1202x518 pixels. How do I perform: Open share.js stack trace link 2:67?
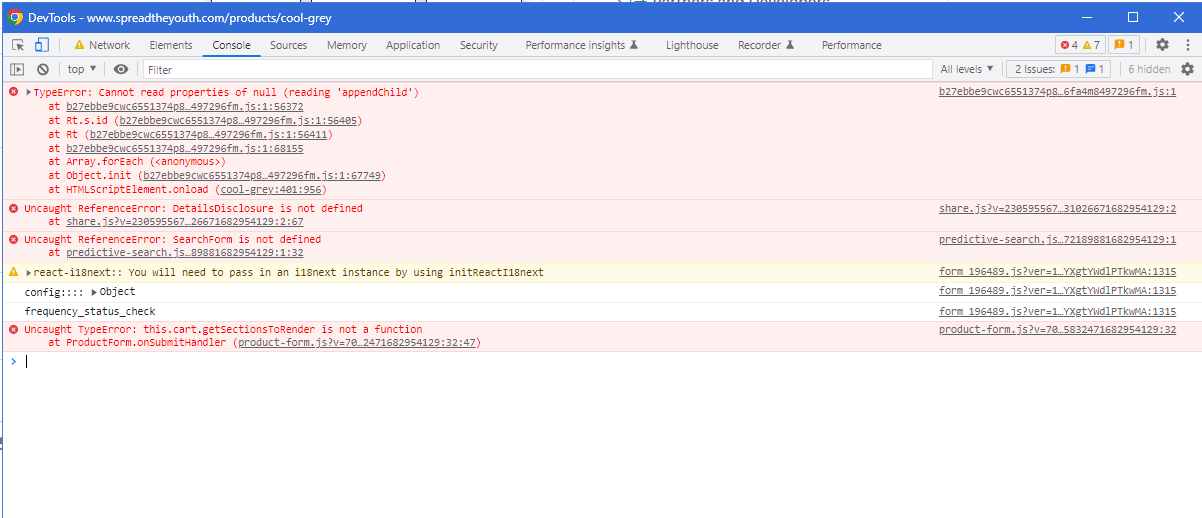(185, 222)
